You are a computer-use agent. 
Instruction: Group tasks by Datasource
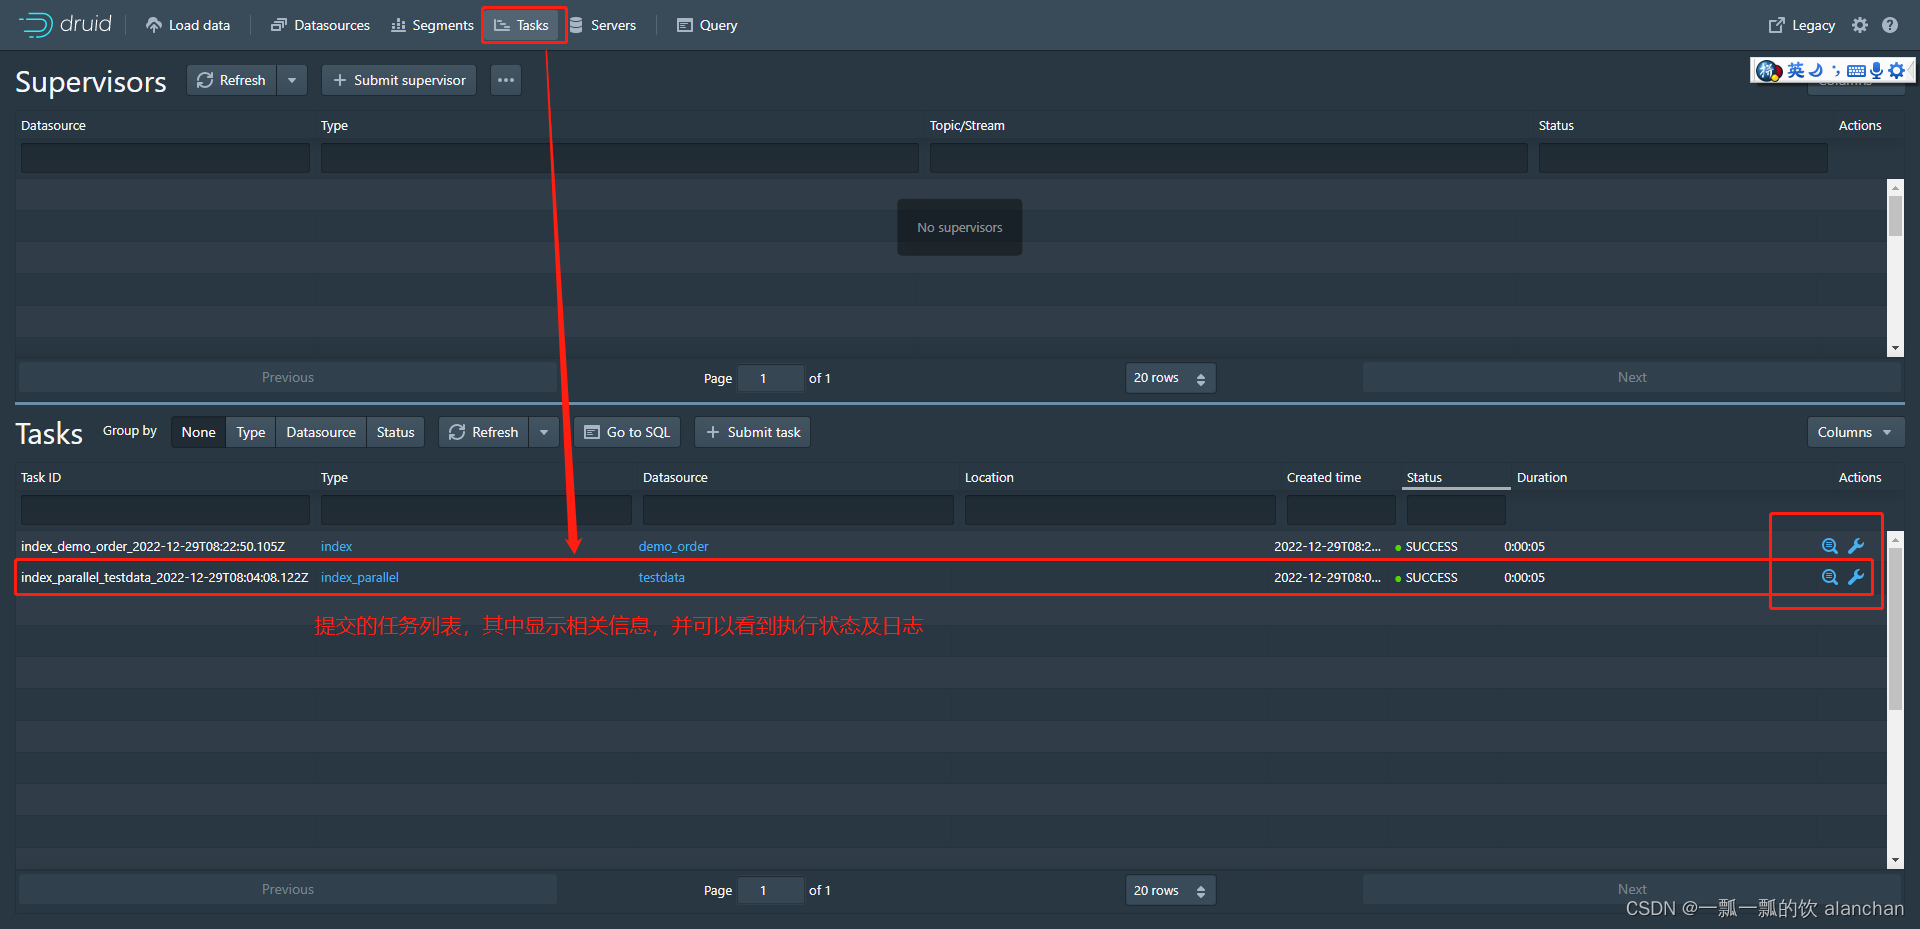[x=321, y=432]
